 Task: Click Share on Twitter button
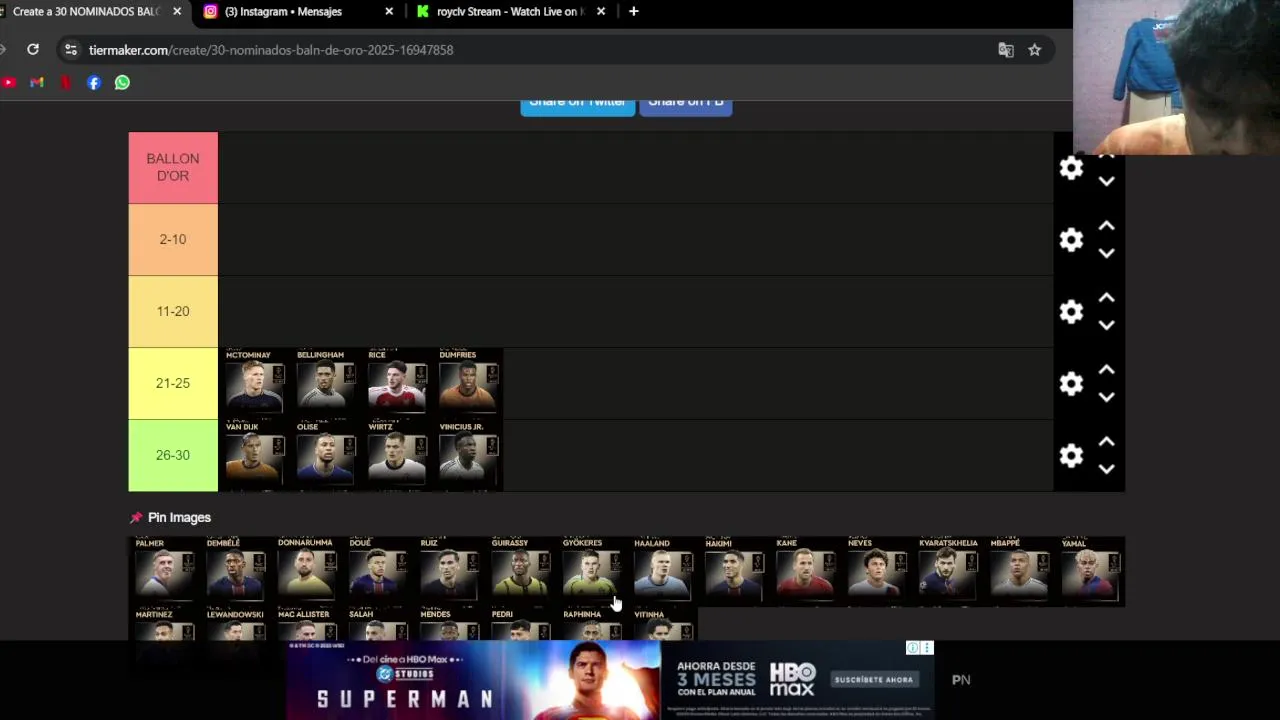577,105
